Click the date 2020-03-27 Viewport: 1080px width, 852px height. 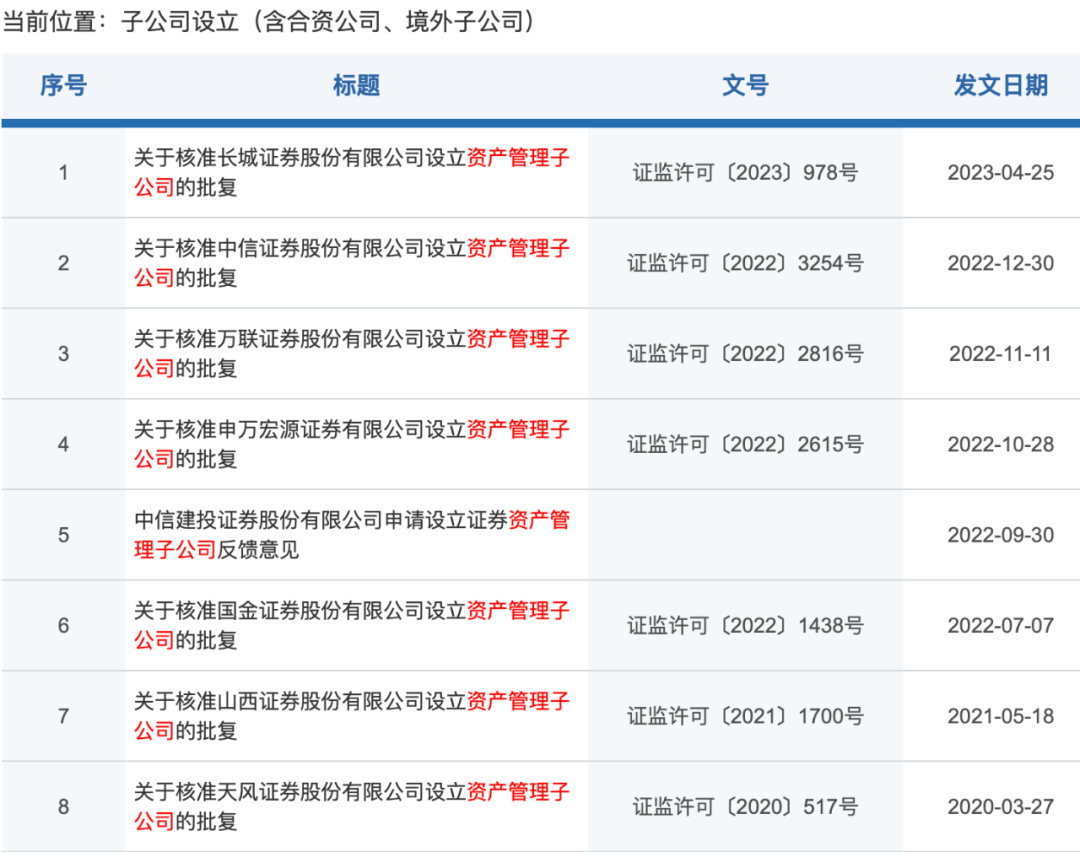1001,807
